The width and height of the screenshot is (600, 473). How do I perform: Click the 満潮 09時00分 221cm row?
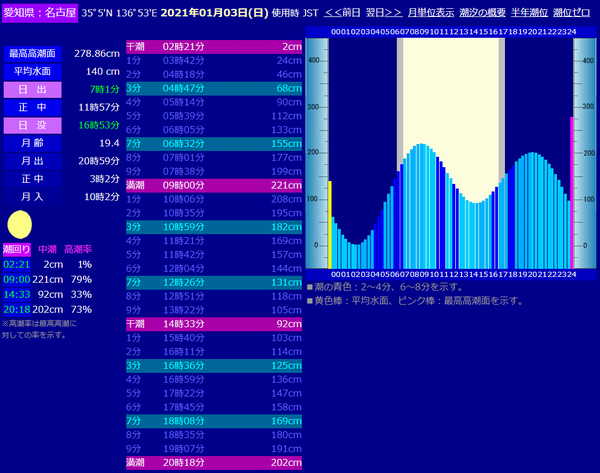(x=214, y=185)
